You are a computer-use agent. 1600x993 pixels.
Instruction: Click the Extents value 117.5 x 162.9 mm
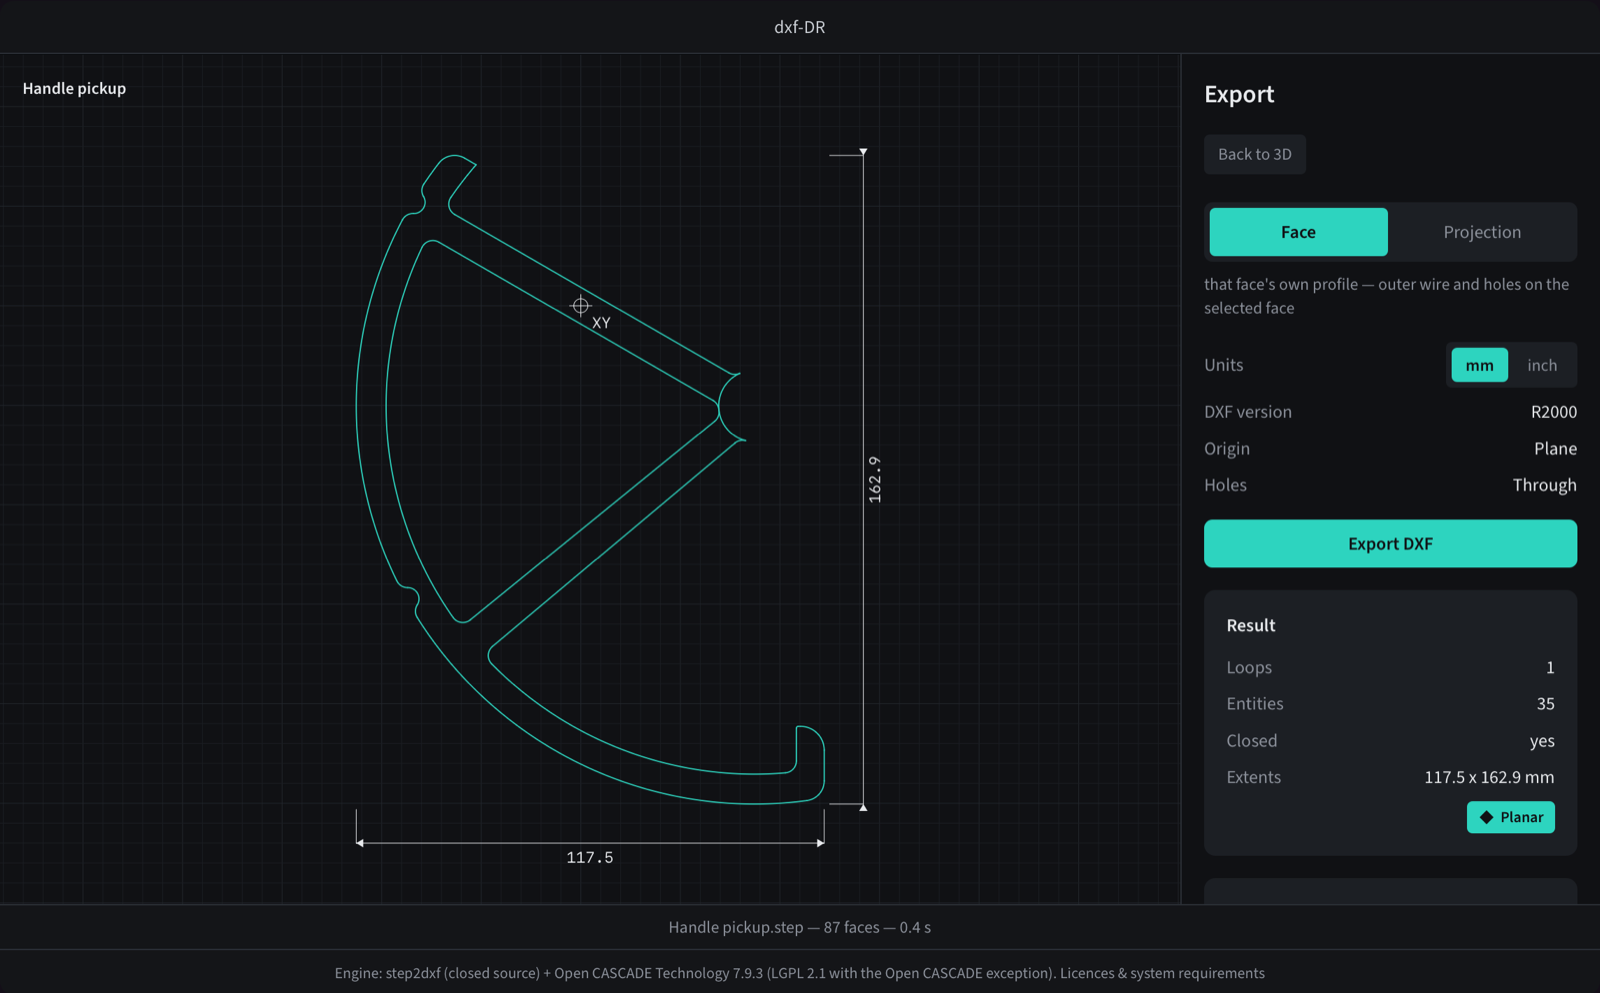point(1489,777)
